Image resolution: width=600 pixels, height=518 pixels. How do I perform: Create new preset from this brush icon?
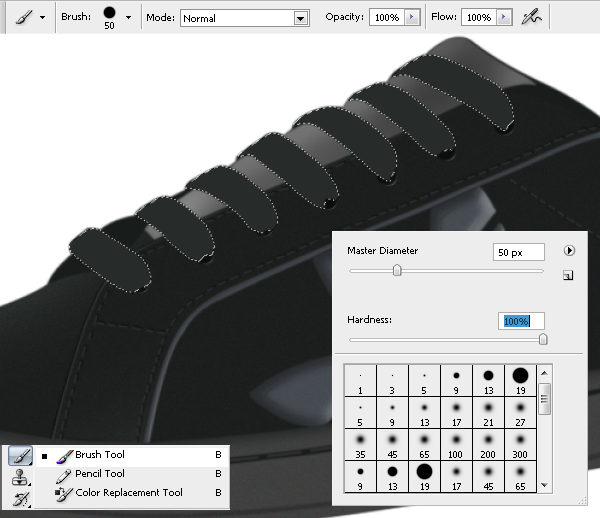(568, 275)
